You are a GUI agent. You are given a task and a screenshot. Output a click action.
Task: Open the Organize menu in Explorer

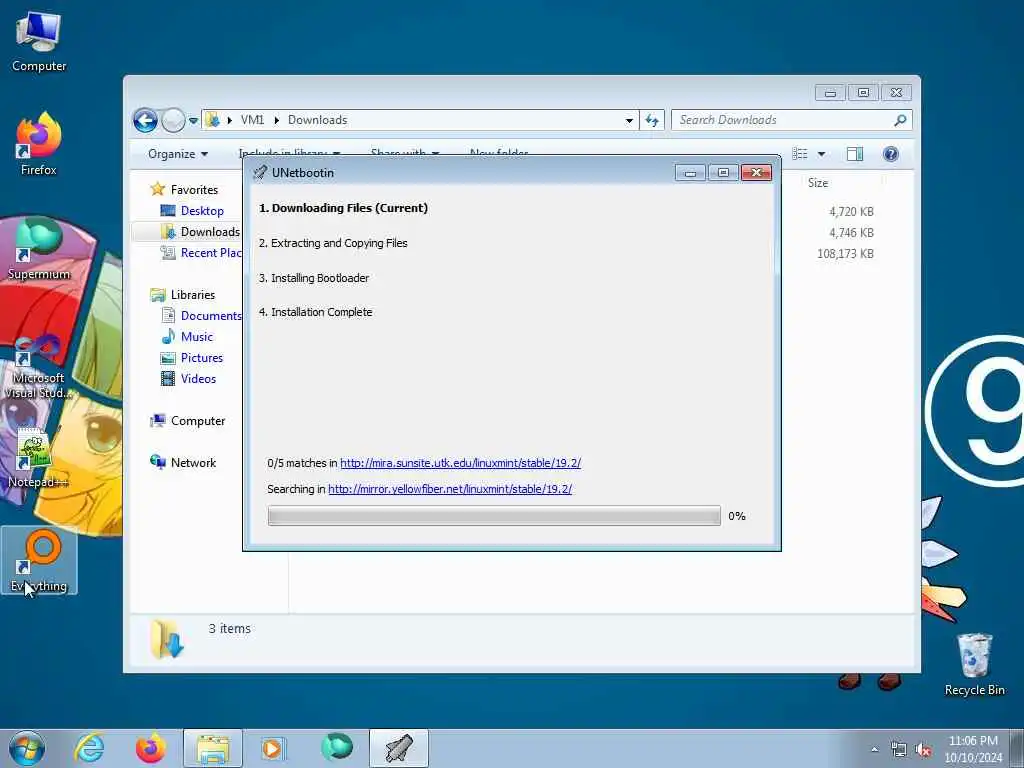178,154
